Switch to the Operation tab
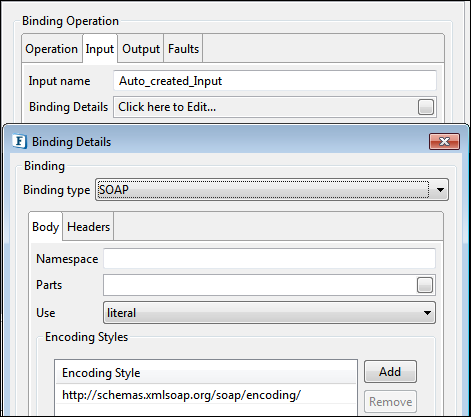The height and width of the screenshot is (417, 471). point(52,49)
